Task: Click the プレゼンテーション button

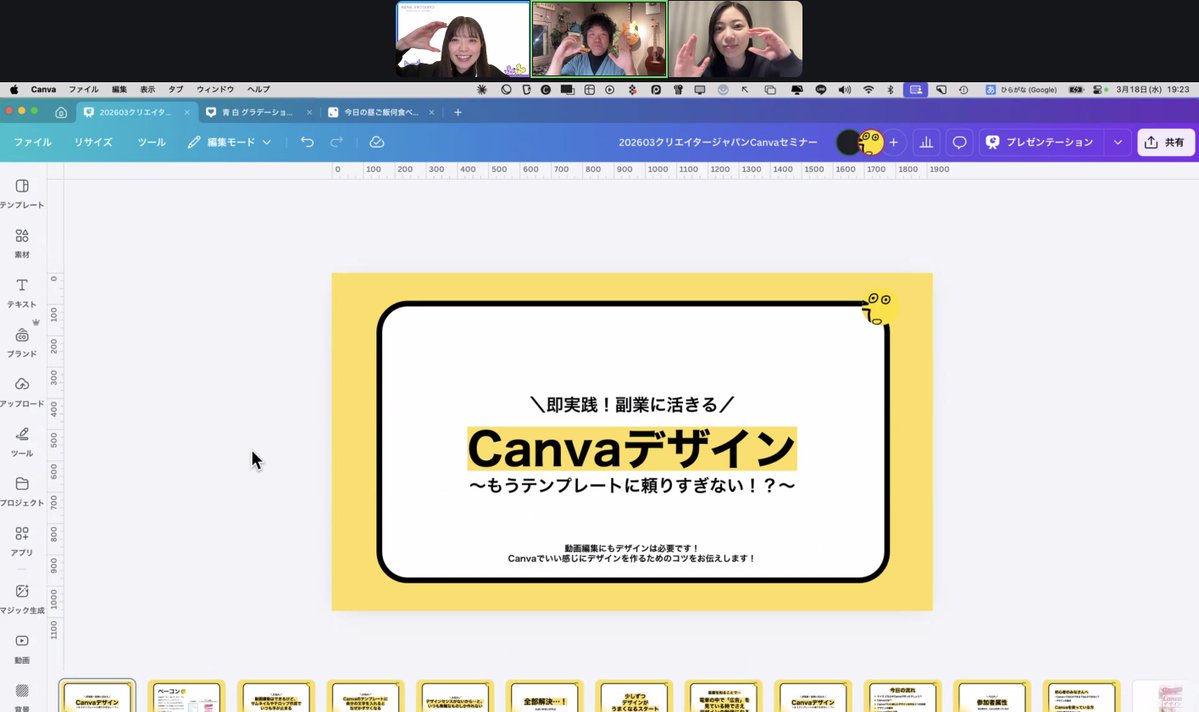Action: click(x=1040, y=142)
